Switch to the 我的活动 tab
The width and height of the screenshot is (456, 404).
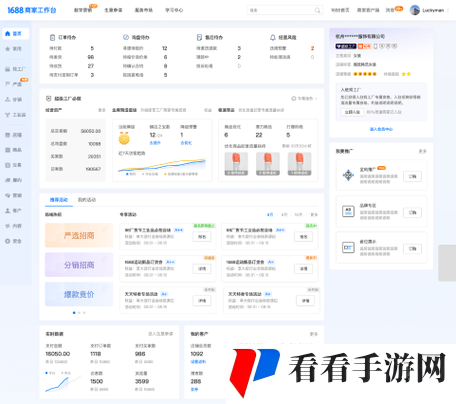pyautogui.click(x=87, y=200)
